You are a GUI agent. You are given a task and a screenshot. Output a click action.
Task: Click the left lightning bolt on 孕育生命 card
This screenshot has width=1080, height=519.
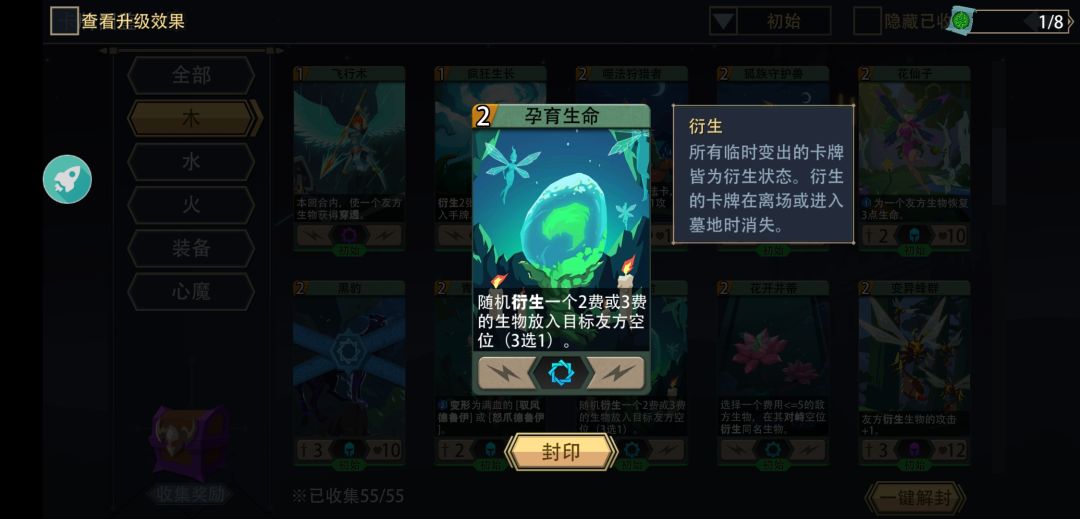pyautogui.click(x=503, y=372)
